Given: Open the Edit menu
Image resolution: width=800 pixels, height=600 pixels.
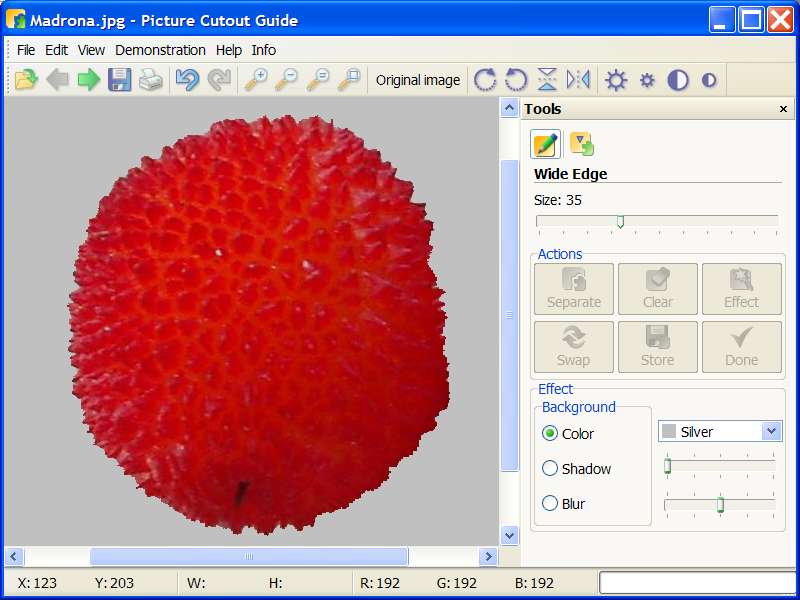Looking at the screenshot, I should pos(56,50).
